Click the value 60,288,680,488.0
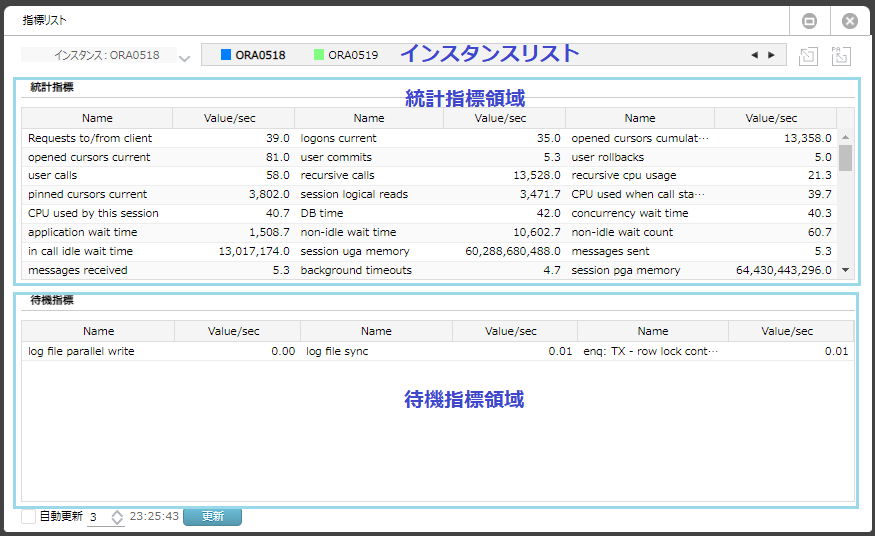This screenshot has width=875, height=536. click(x=513, y=251)
